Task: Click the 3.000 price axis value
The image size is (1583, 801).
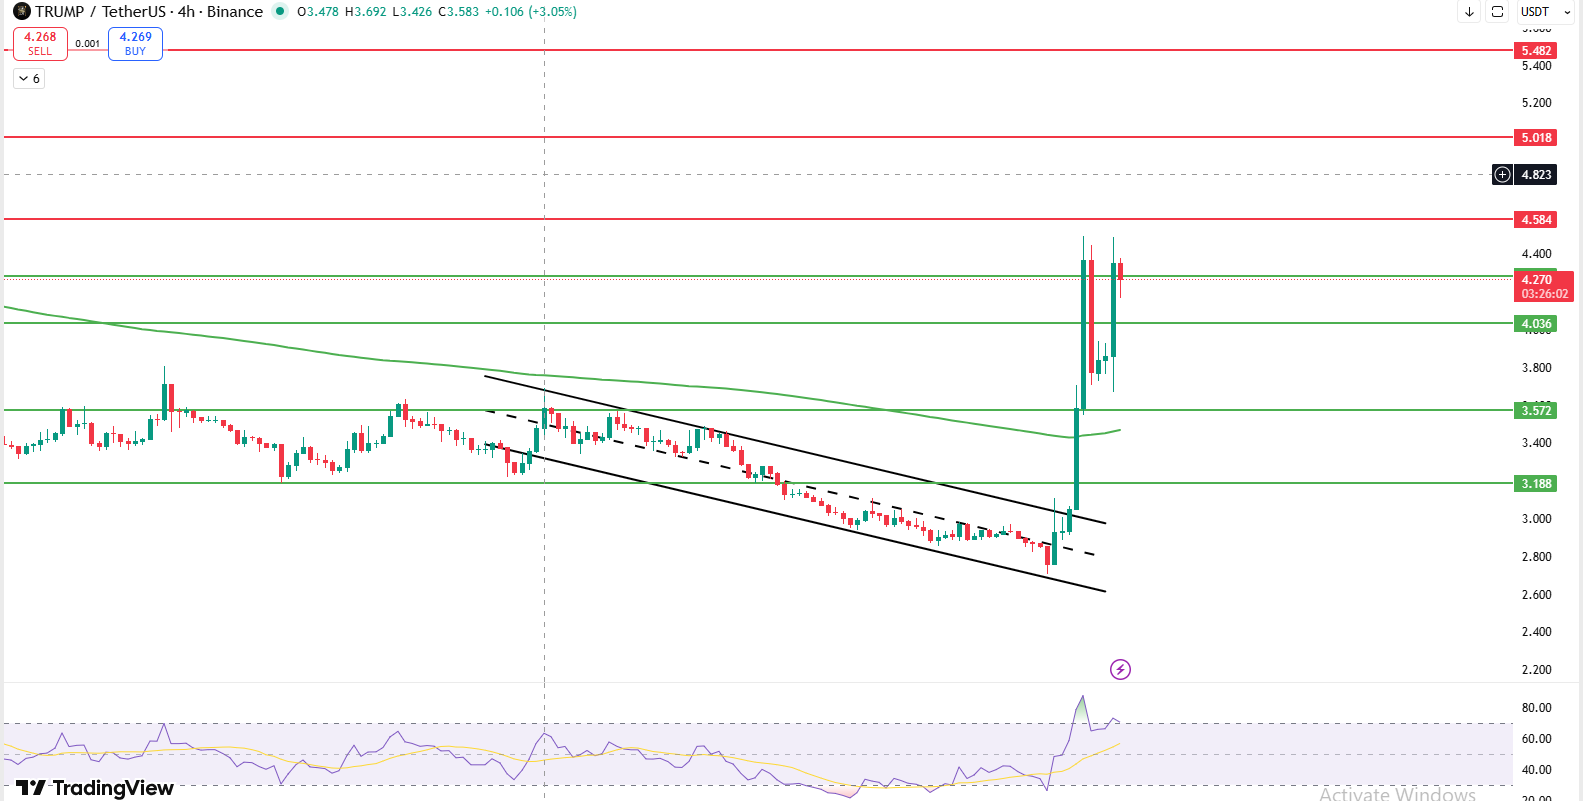Action: (x=1536, y=519)
